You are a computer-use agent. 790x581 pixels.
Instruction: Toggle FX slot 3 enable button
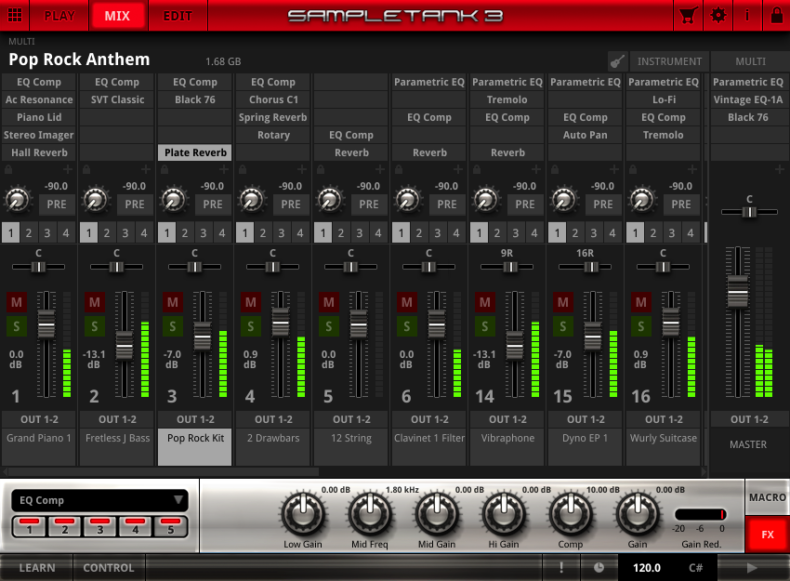(100, 527)
